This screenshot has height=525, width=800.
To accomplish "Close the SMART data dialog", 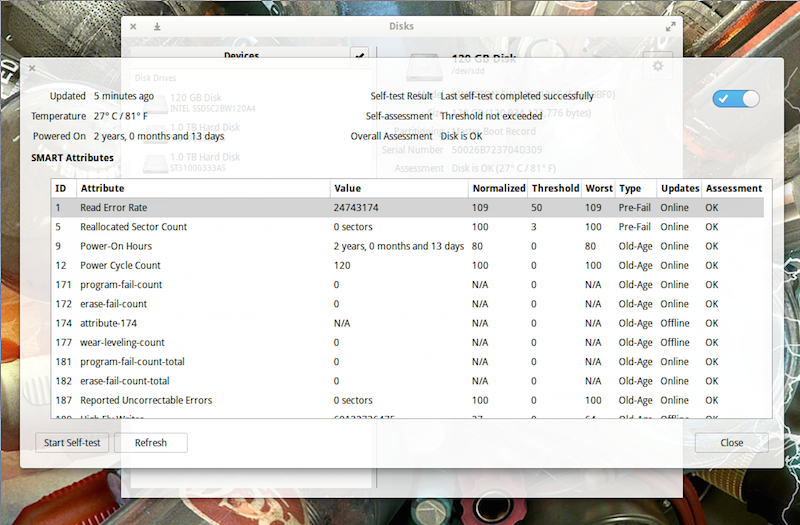I will click(731, 443).
